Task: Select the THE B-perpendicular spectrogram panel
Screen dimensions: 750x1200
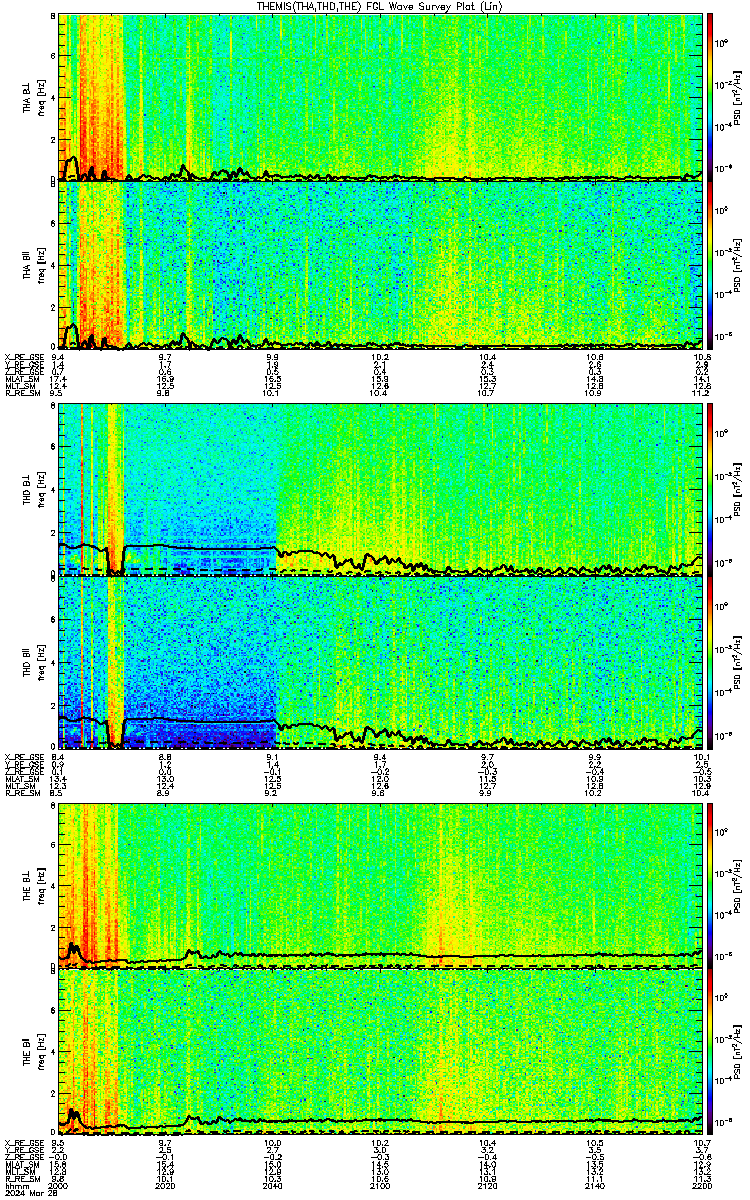Action: [380, 886]
